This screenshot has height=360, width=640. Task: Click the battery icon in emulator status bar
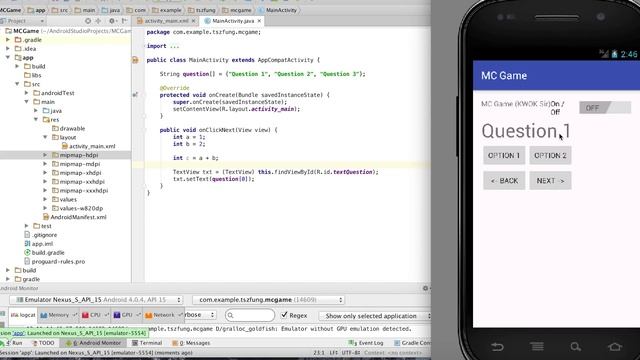point(614,54)
